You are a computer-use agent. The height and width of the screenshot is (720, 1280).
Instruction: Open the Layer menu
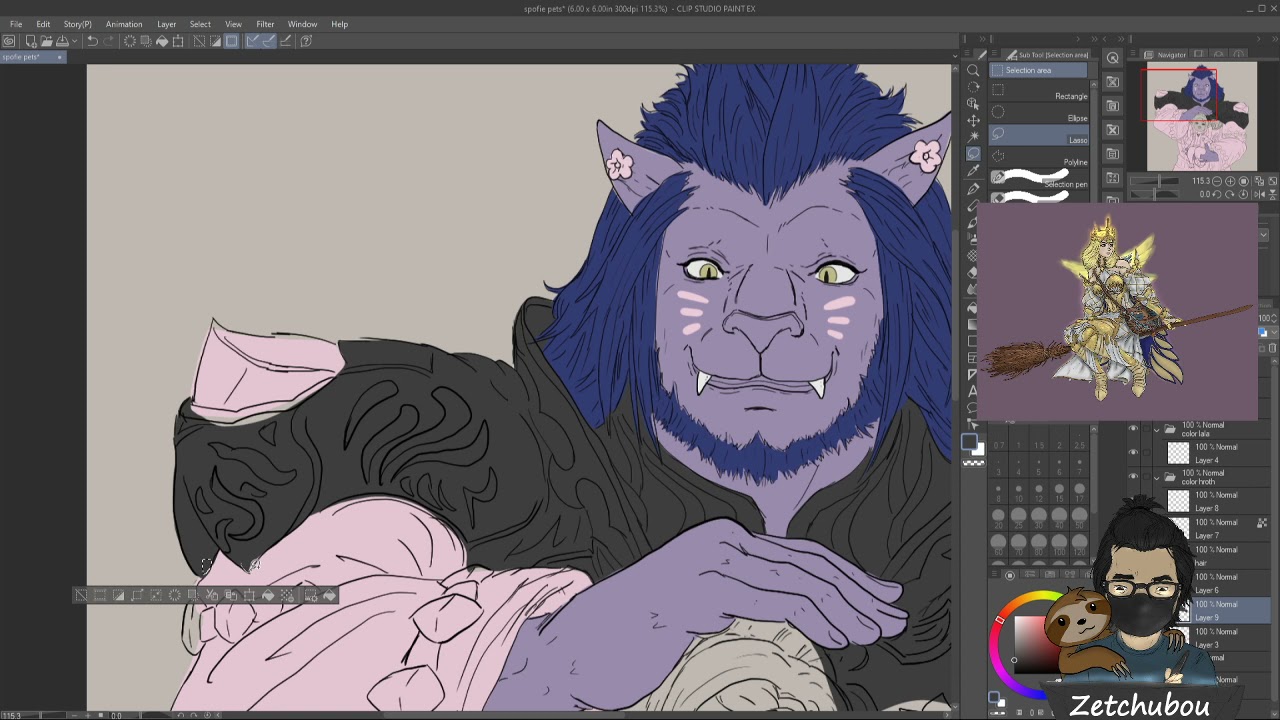click(x=166, y=24)
